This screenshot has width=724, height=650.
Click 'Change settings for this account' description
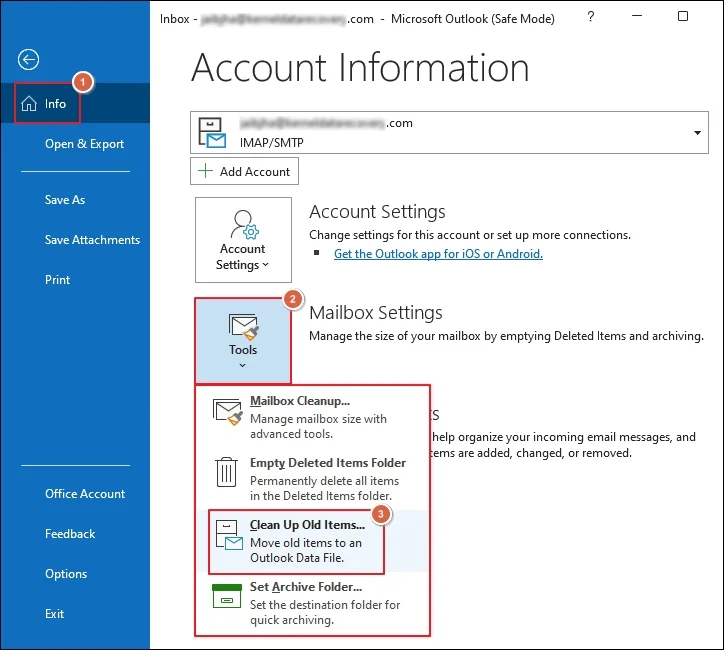pos(470,235)
